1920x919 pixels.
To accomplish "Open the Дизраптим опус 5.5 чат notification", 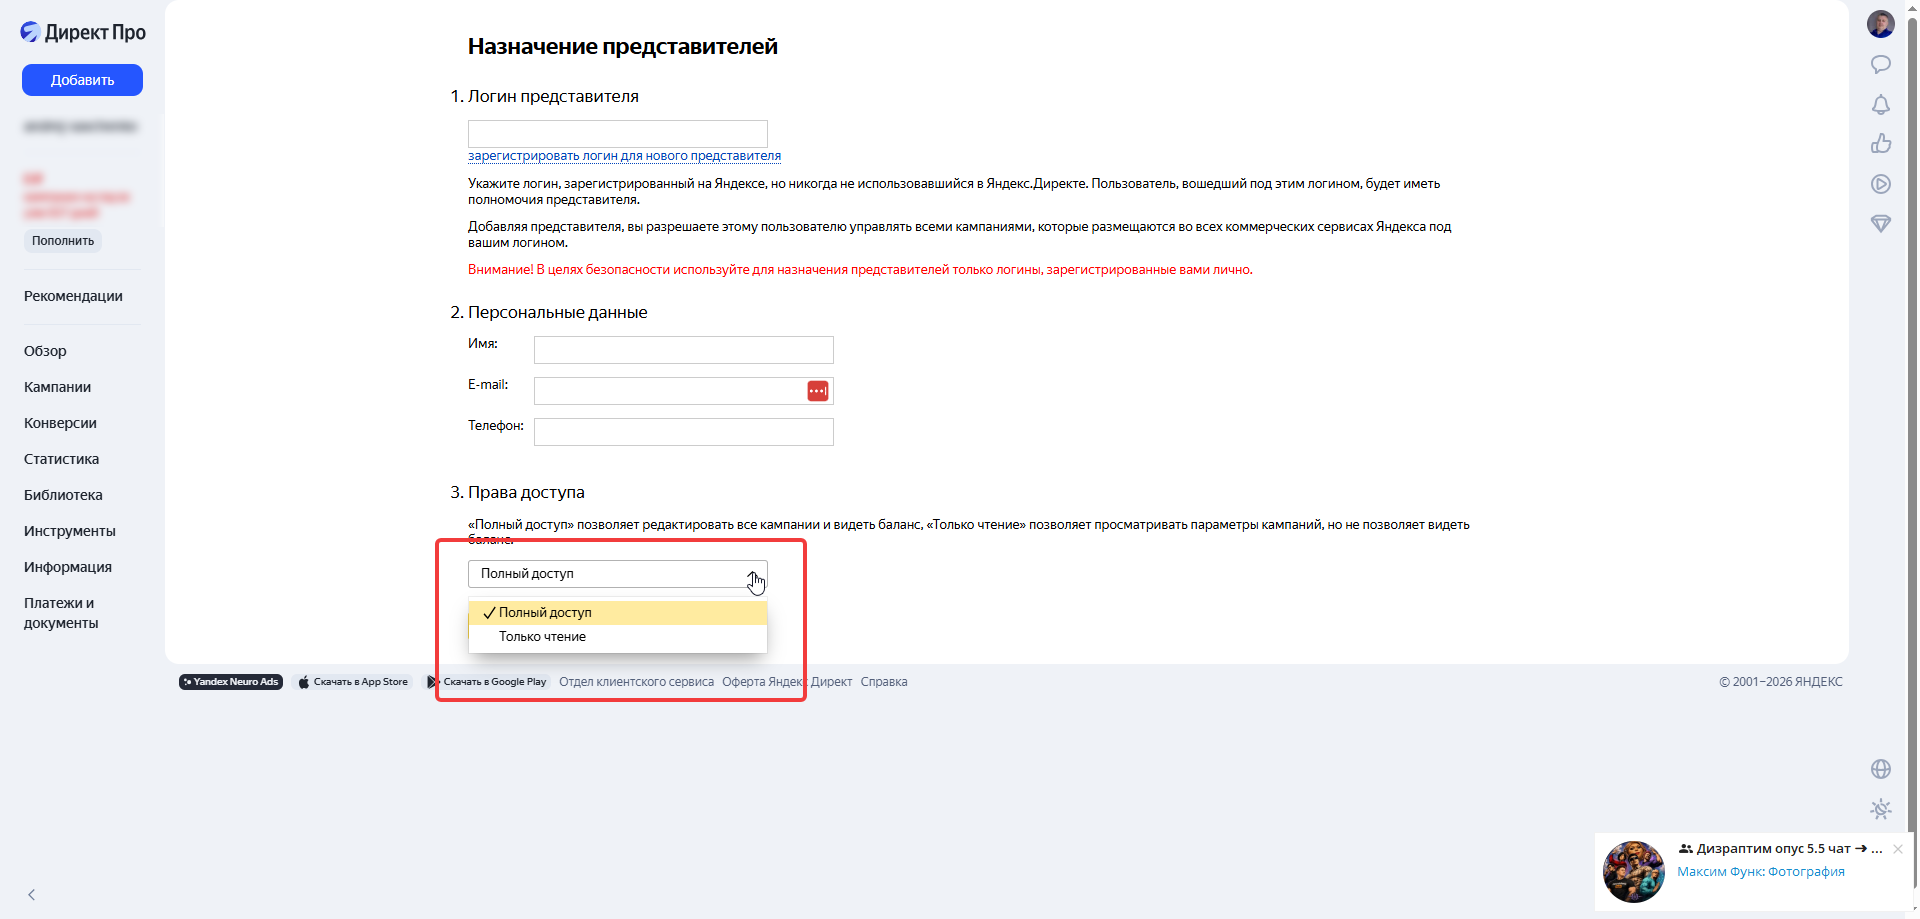I will pyautogui.click(x=1752, y=873).
